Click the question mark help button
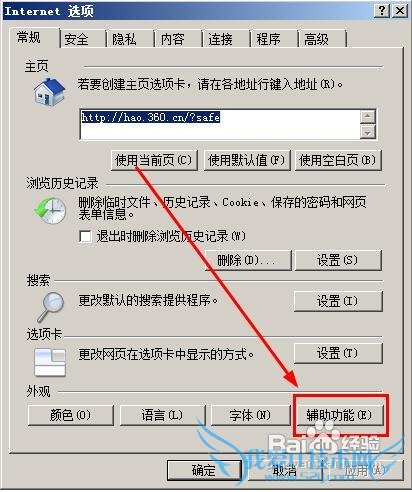Screen dimensions: 412x492 click(382, 11)
